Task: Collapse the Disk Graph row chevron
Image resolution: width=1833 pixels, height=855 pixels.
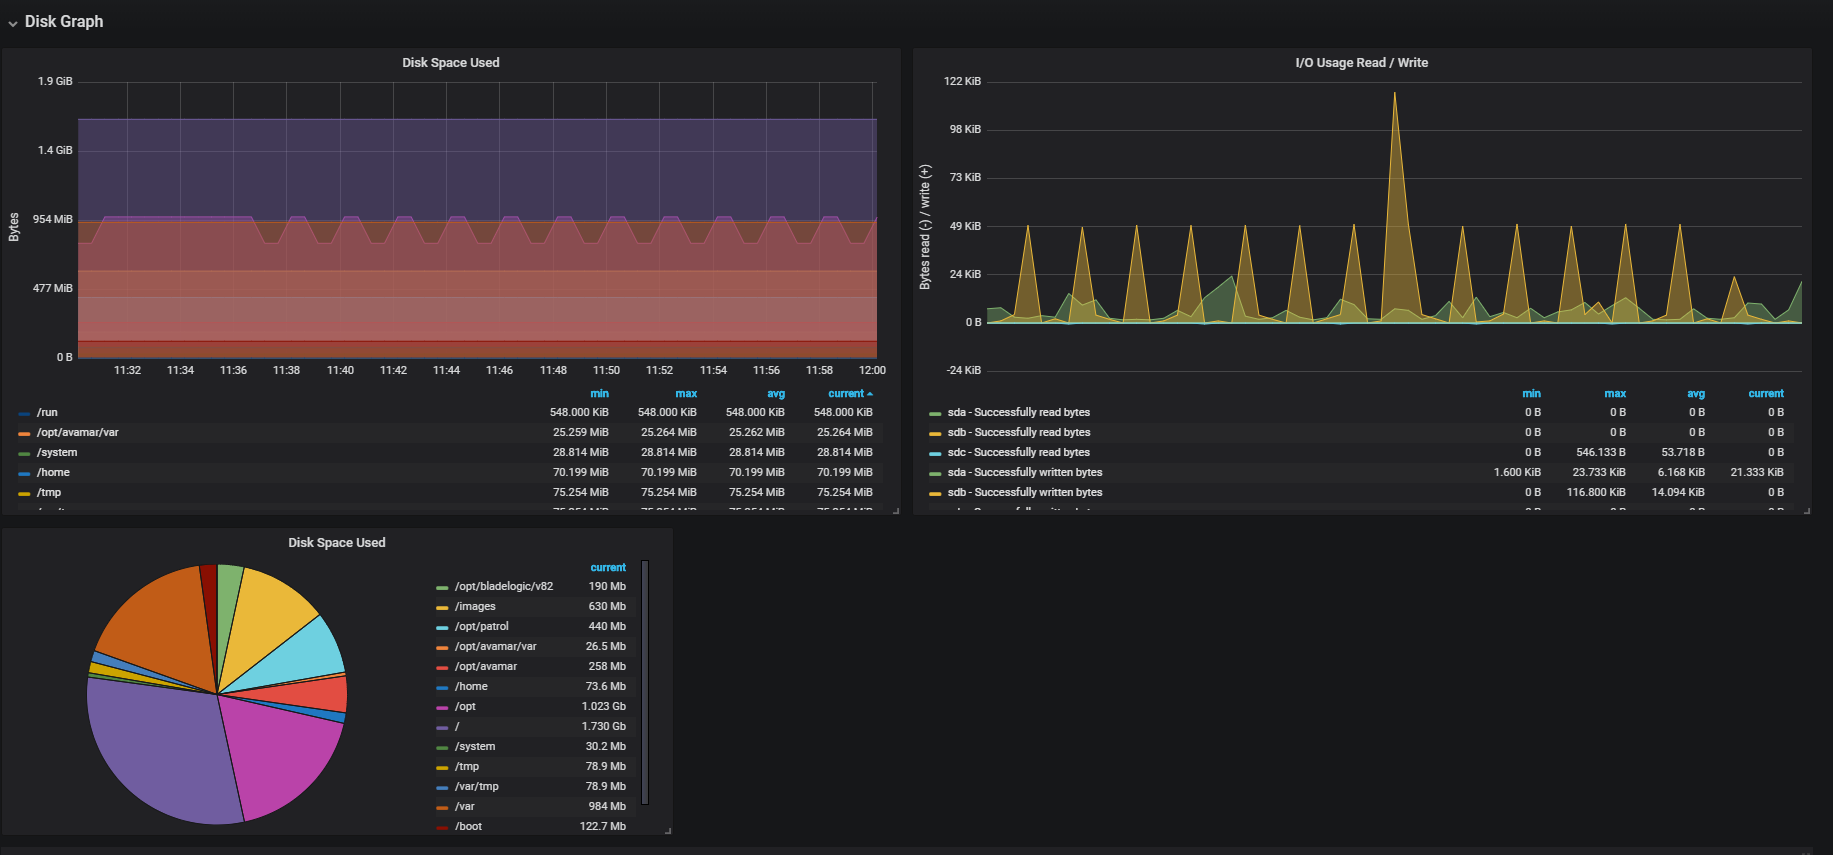Action: coord(13,23)
